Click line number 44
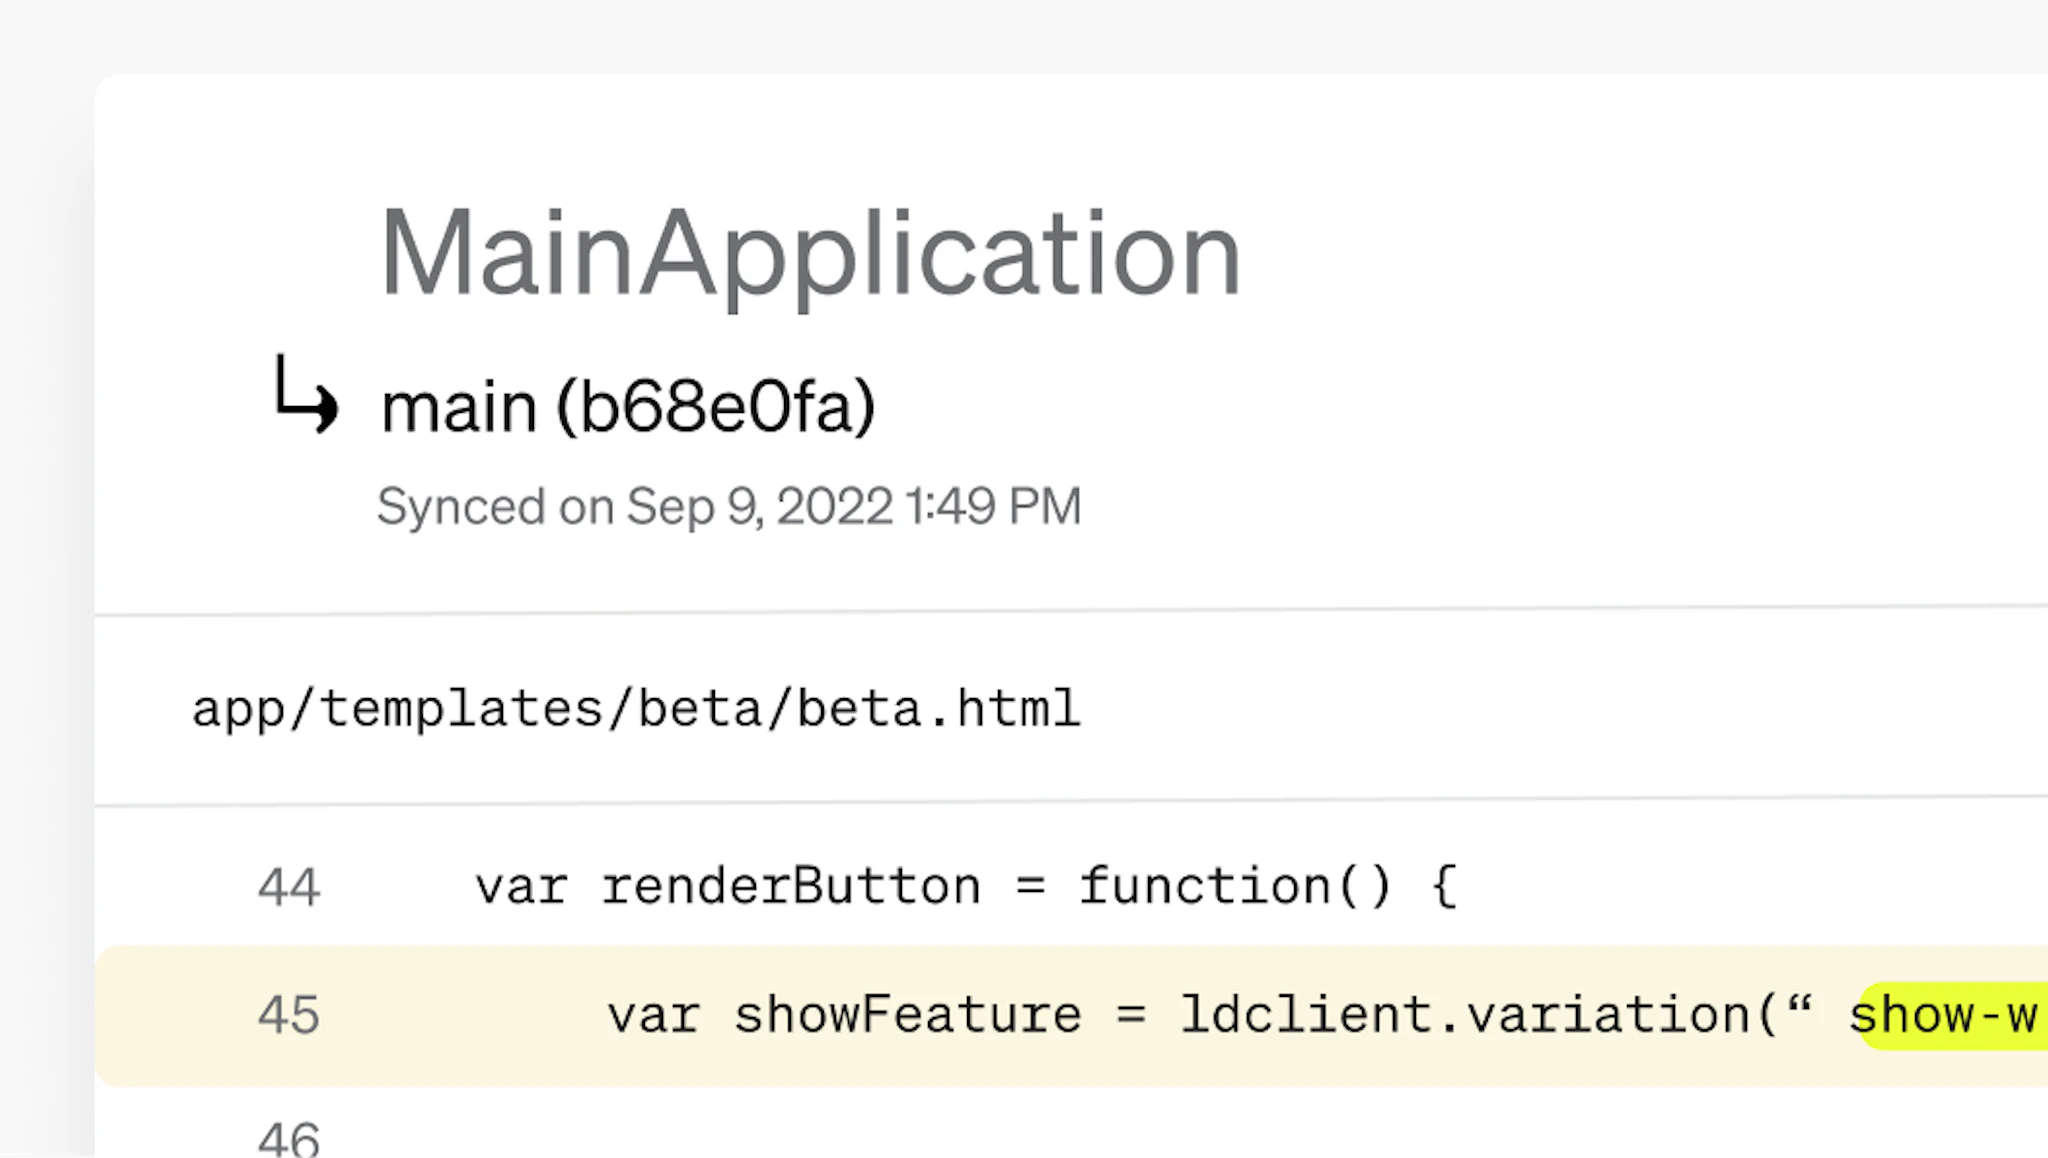 (x=289, y=887)
